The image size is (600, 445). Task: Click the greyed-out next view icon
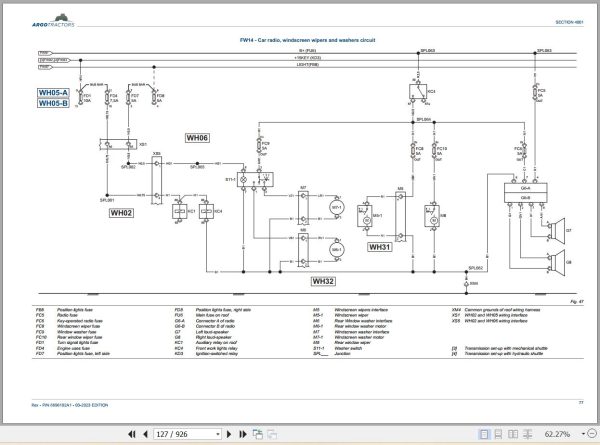tap(272, 434)
